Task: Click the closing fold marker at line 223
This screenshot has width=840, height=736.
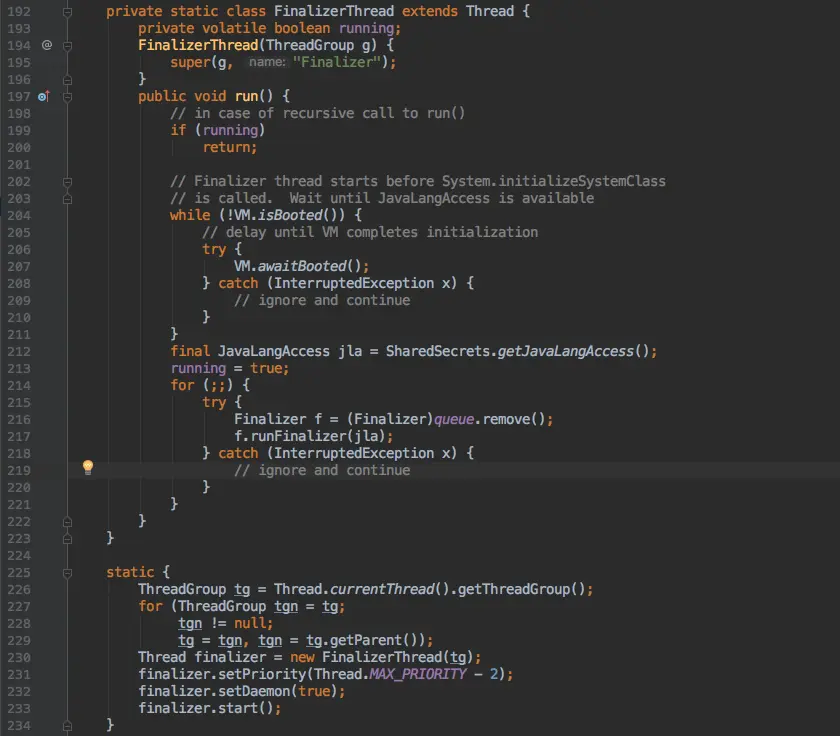Action: (66, 538)
